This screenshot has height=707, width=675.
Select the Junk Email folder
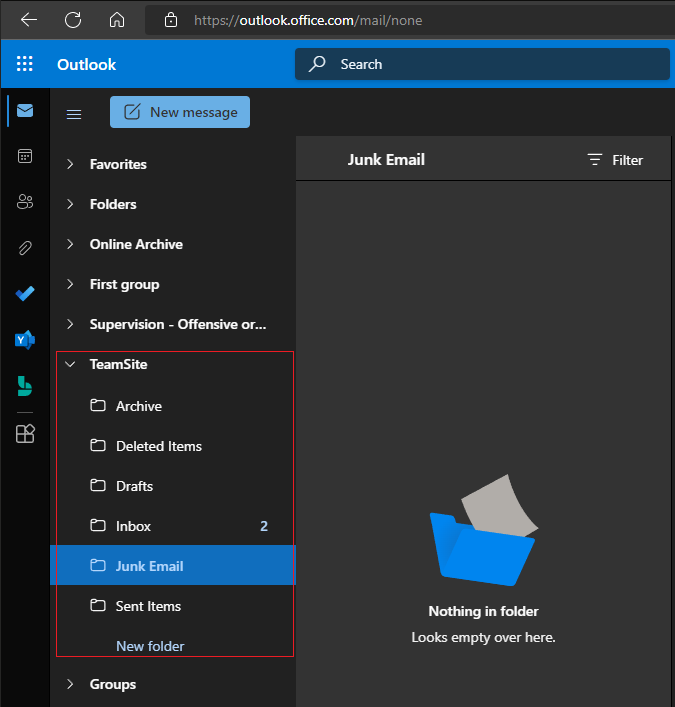click(173, 565)
